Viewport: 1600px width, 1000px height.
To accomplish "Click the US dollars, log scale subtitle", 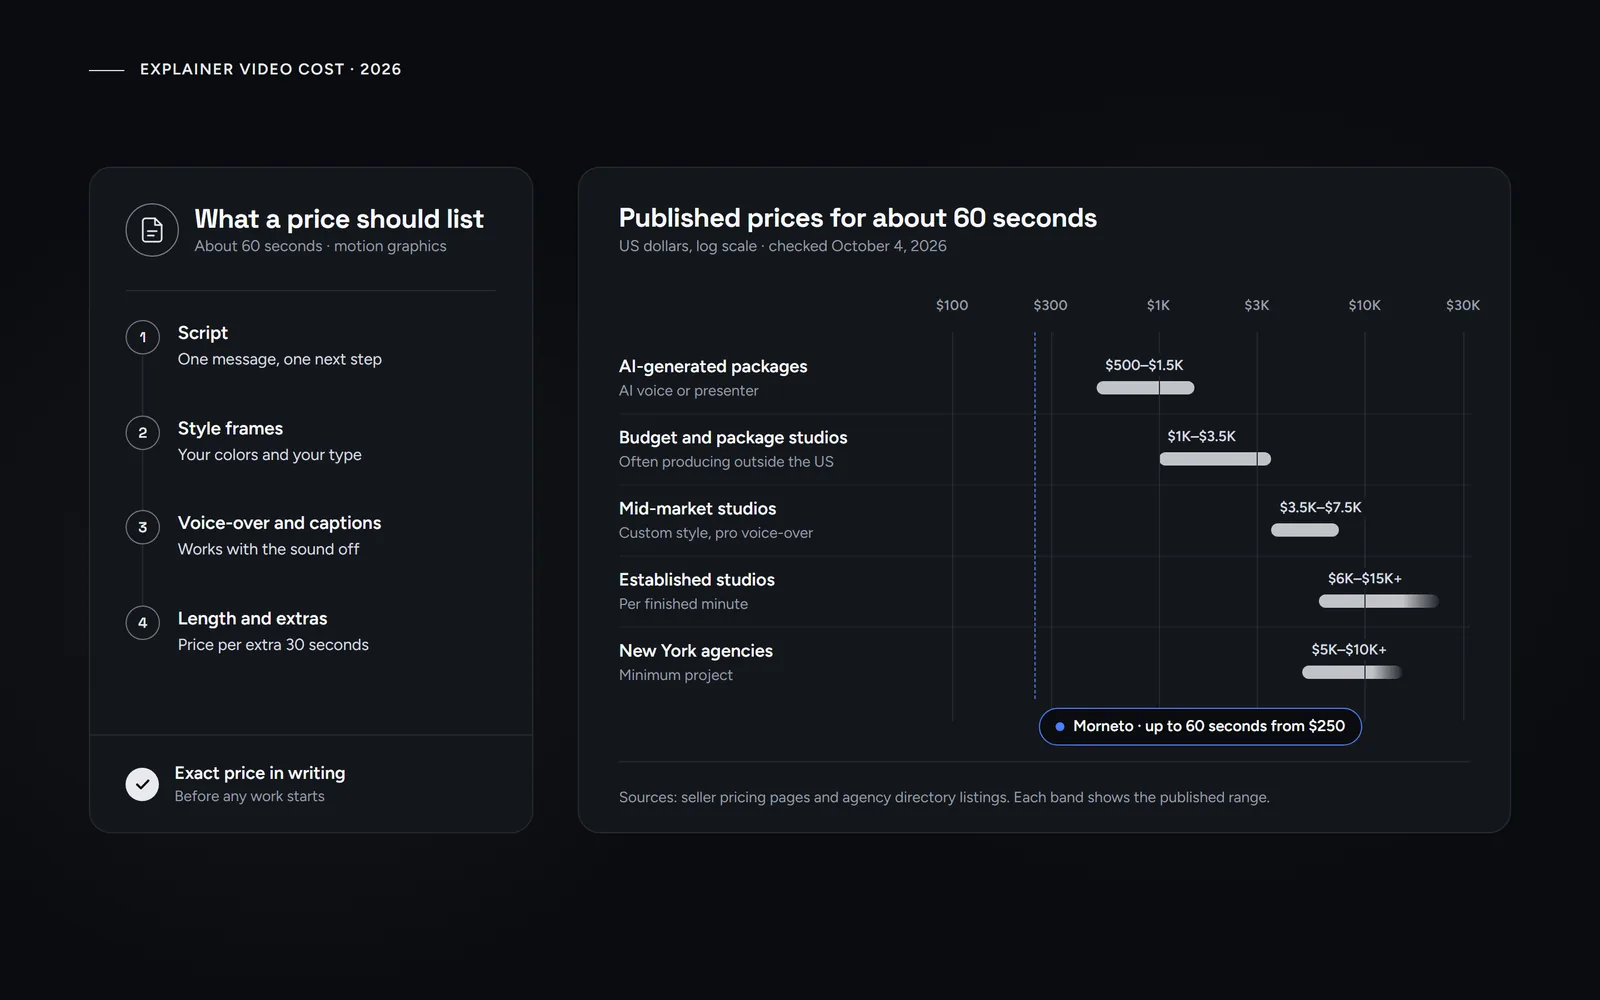I will coord(782,246).
